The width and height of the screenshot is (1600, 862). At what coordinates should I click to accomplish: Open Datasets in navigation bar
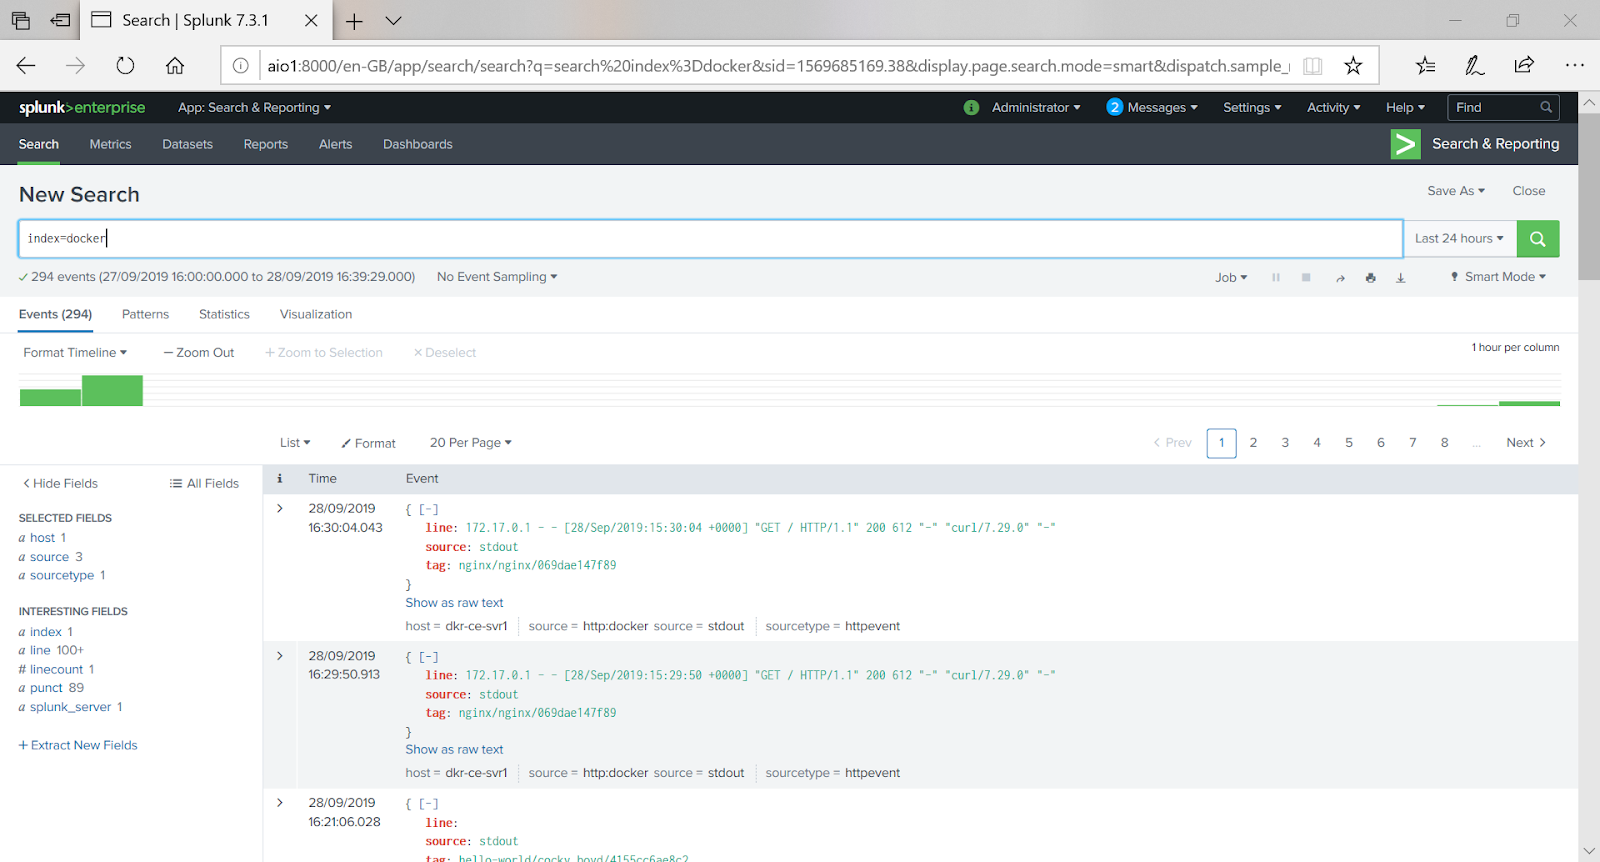(x=188, y=144)
